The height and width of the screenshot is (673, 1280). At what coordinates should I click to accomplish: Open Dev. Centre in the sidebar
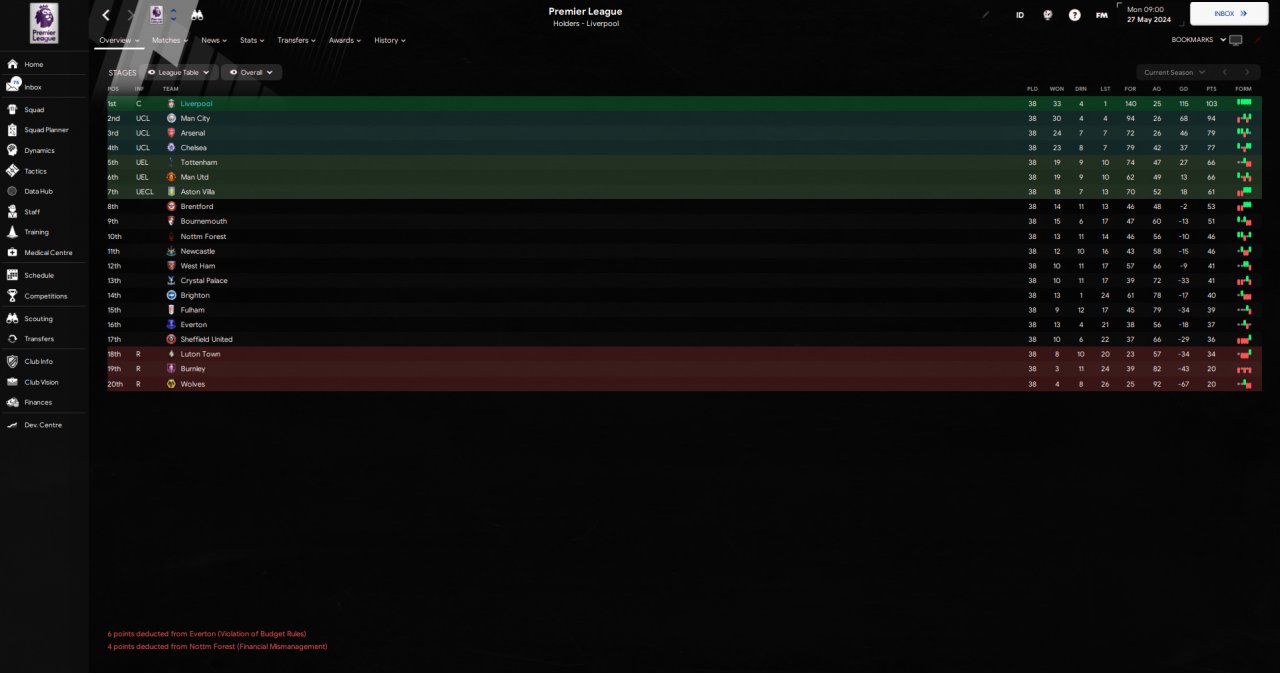tap(44, 425)
